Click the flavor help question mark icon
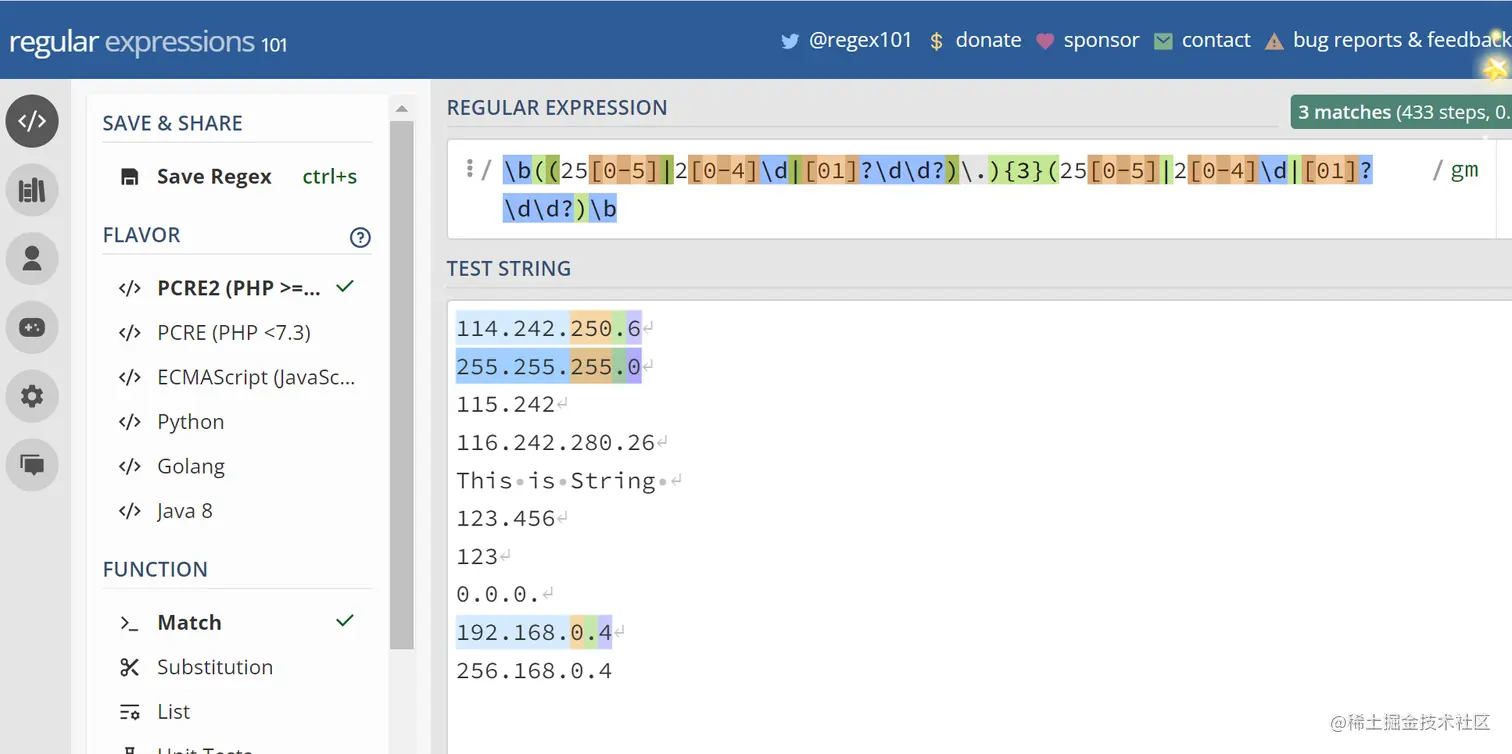Screen dimensions: 1512x754 (360, 237)
